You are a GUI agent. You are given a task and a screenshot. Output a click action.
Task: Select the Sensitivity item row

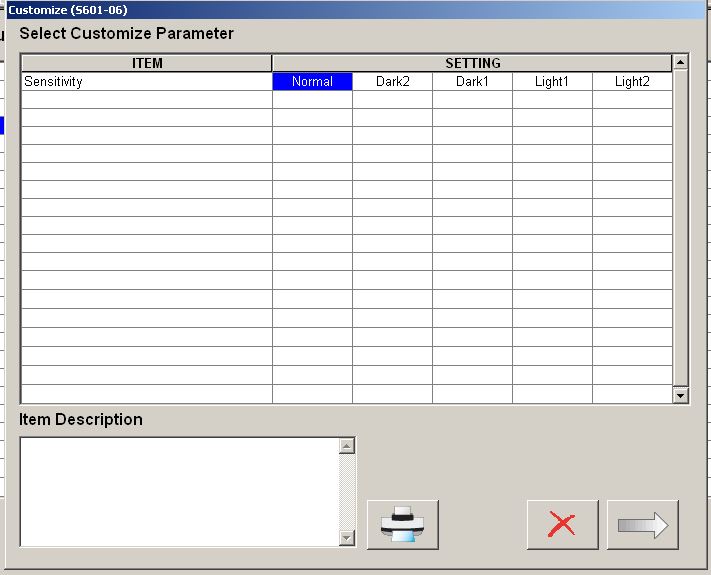tap(146, 82)
